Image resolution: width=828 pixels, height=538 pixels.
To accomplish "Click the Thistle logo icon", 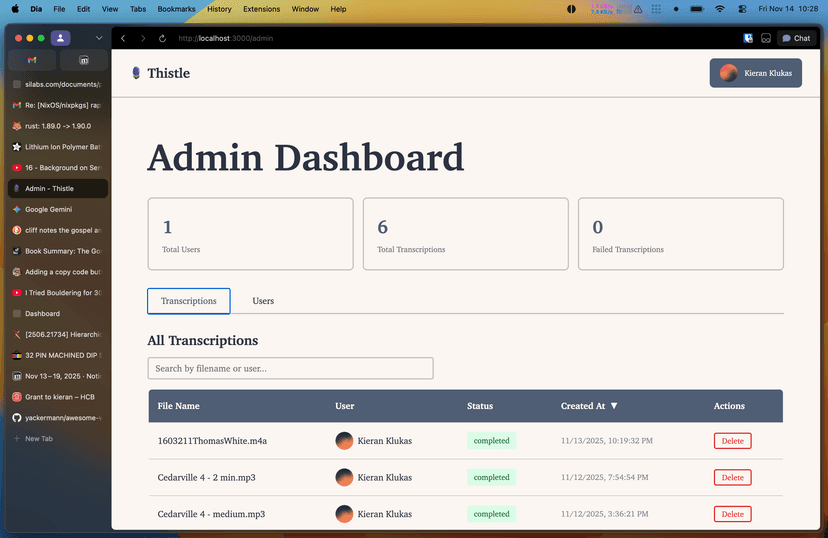I will coord(136,73).
